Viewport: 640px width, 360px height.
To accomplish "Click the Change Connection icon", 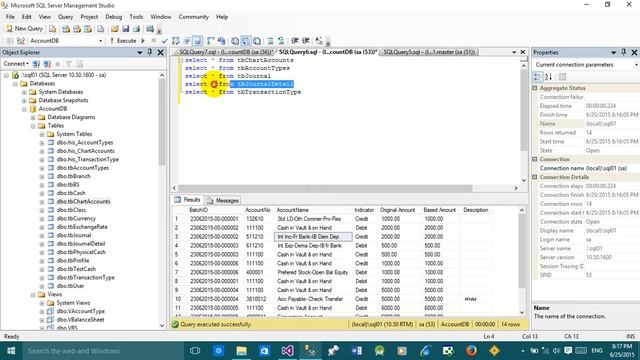I will tap(21, 41).
